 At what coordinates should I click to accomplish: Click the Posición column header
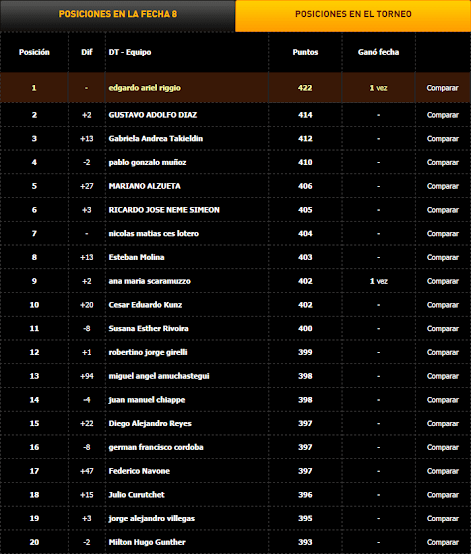pyautogui.click(x=34, y=52)
